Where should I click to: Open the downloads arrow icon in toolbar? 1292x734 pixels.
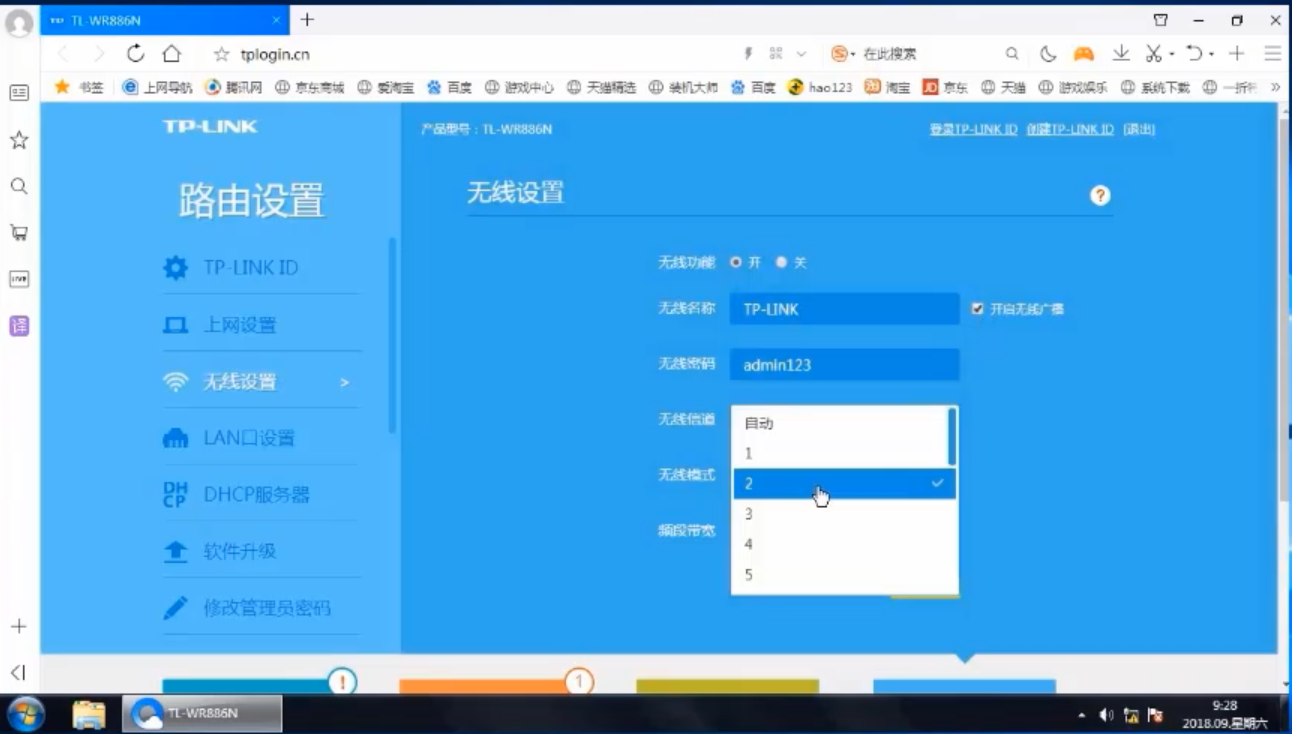click(1121, 54)
